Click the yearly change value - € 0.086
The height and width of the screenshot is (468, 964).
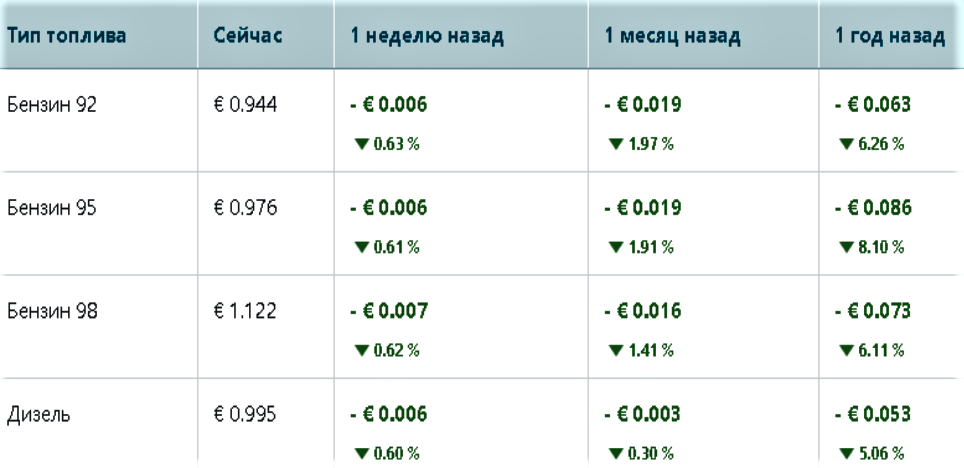coord(872,208)
